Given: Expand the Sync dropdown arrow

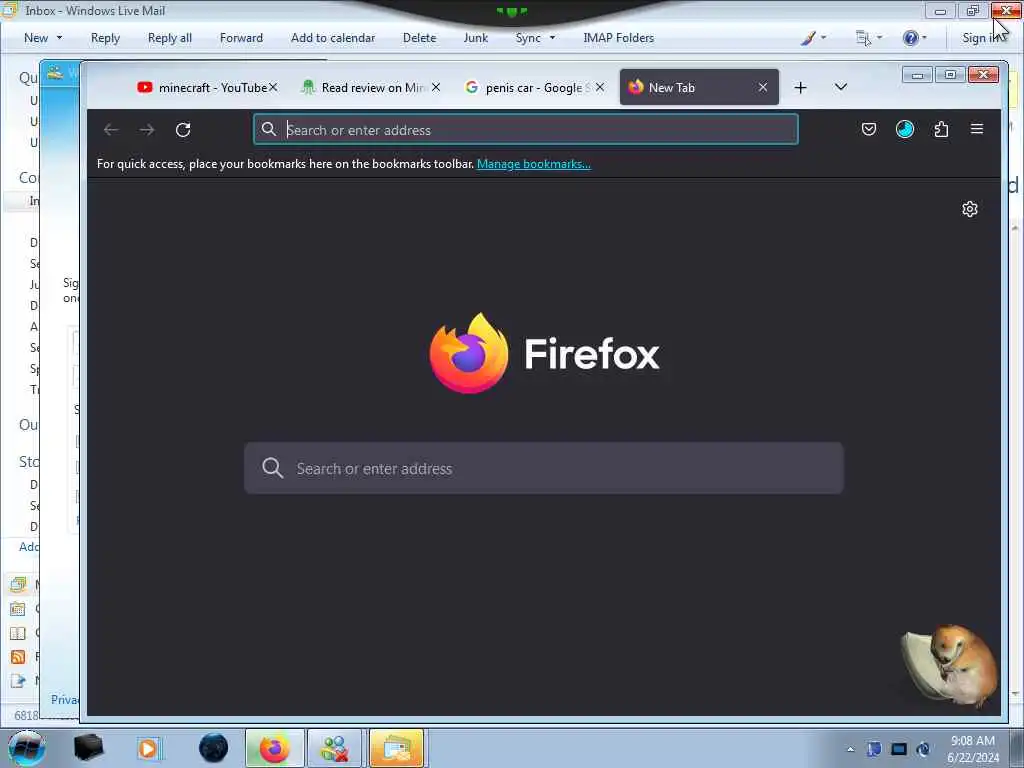Looking at the screenshot, I should [552, 38].
